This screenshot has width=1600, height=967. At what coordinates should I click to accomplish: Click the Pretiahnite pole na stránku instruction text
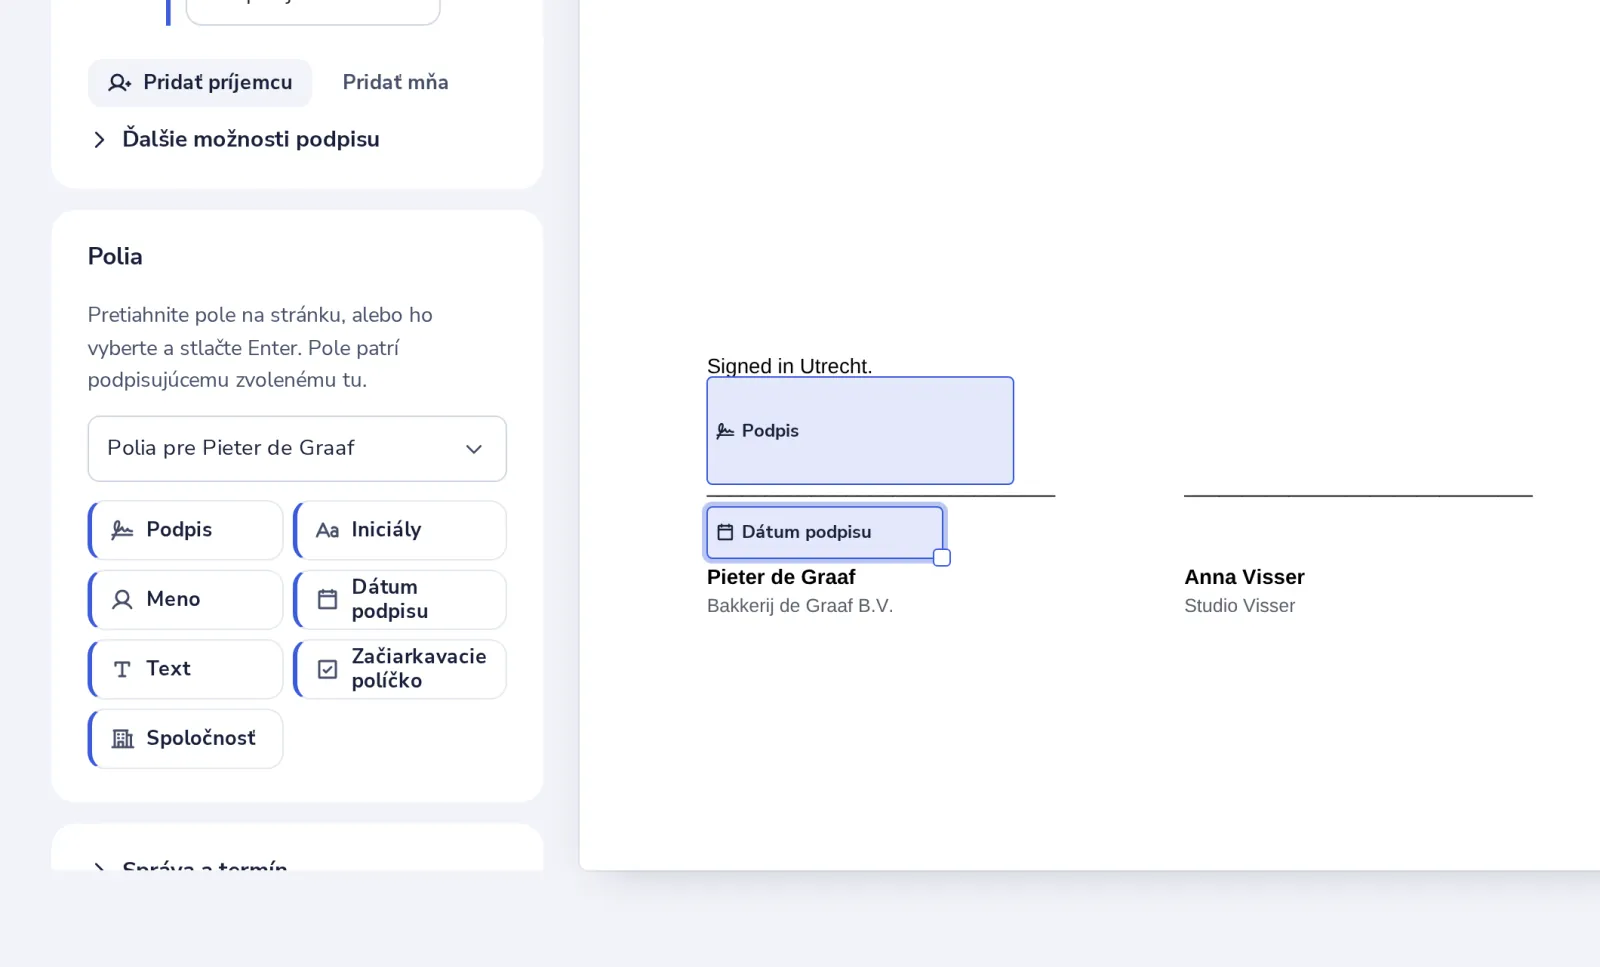[260, 347]
